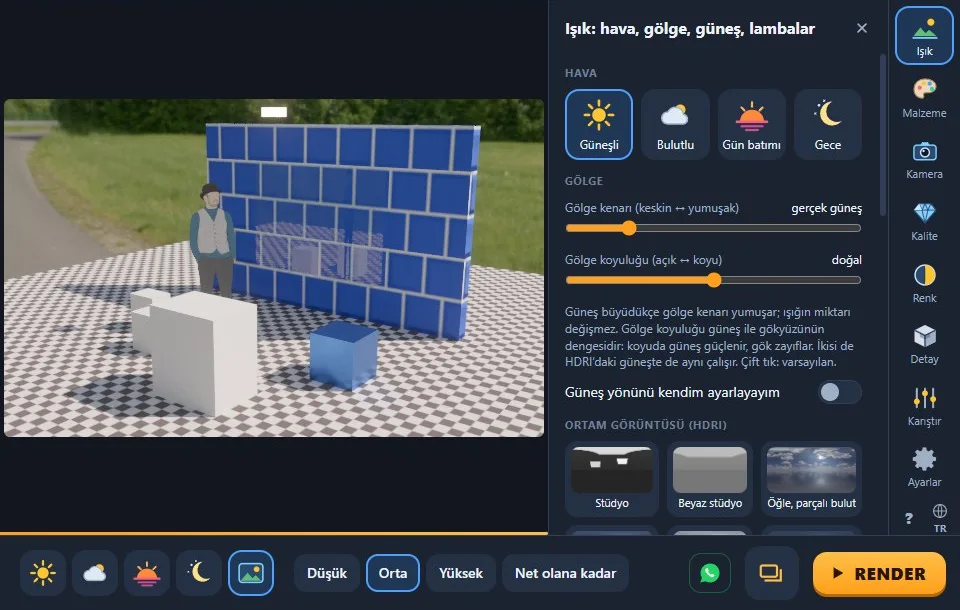
Task: Open the Işık light panel in sidebar
Action: click(924, 36)
